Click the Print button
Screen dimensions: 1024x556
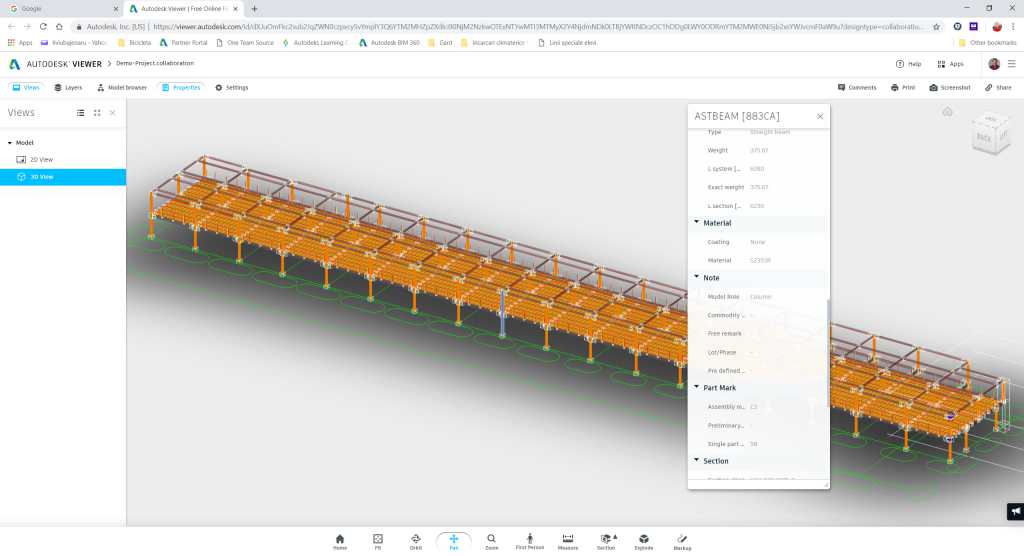(903, 88)
